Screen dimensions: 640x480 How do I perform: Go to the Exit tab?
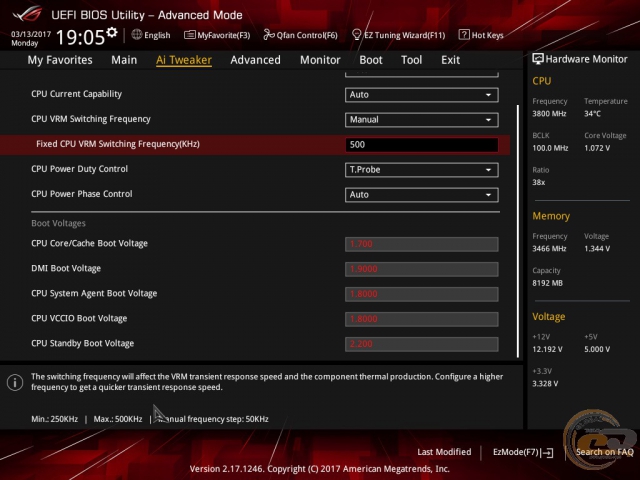click(x=450, y=60)
